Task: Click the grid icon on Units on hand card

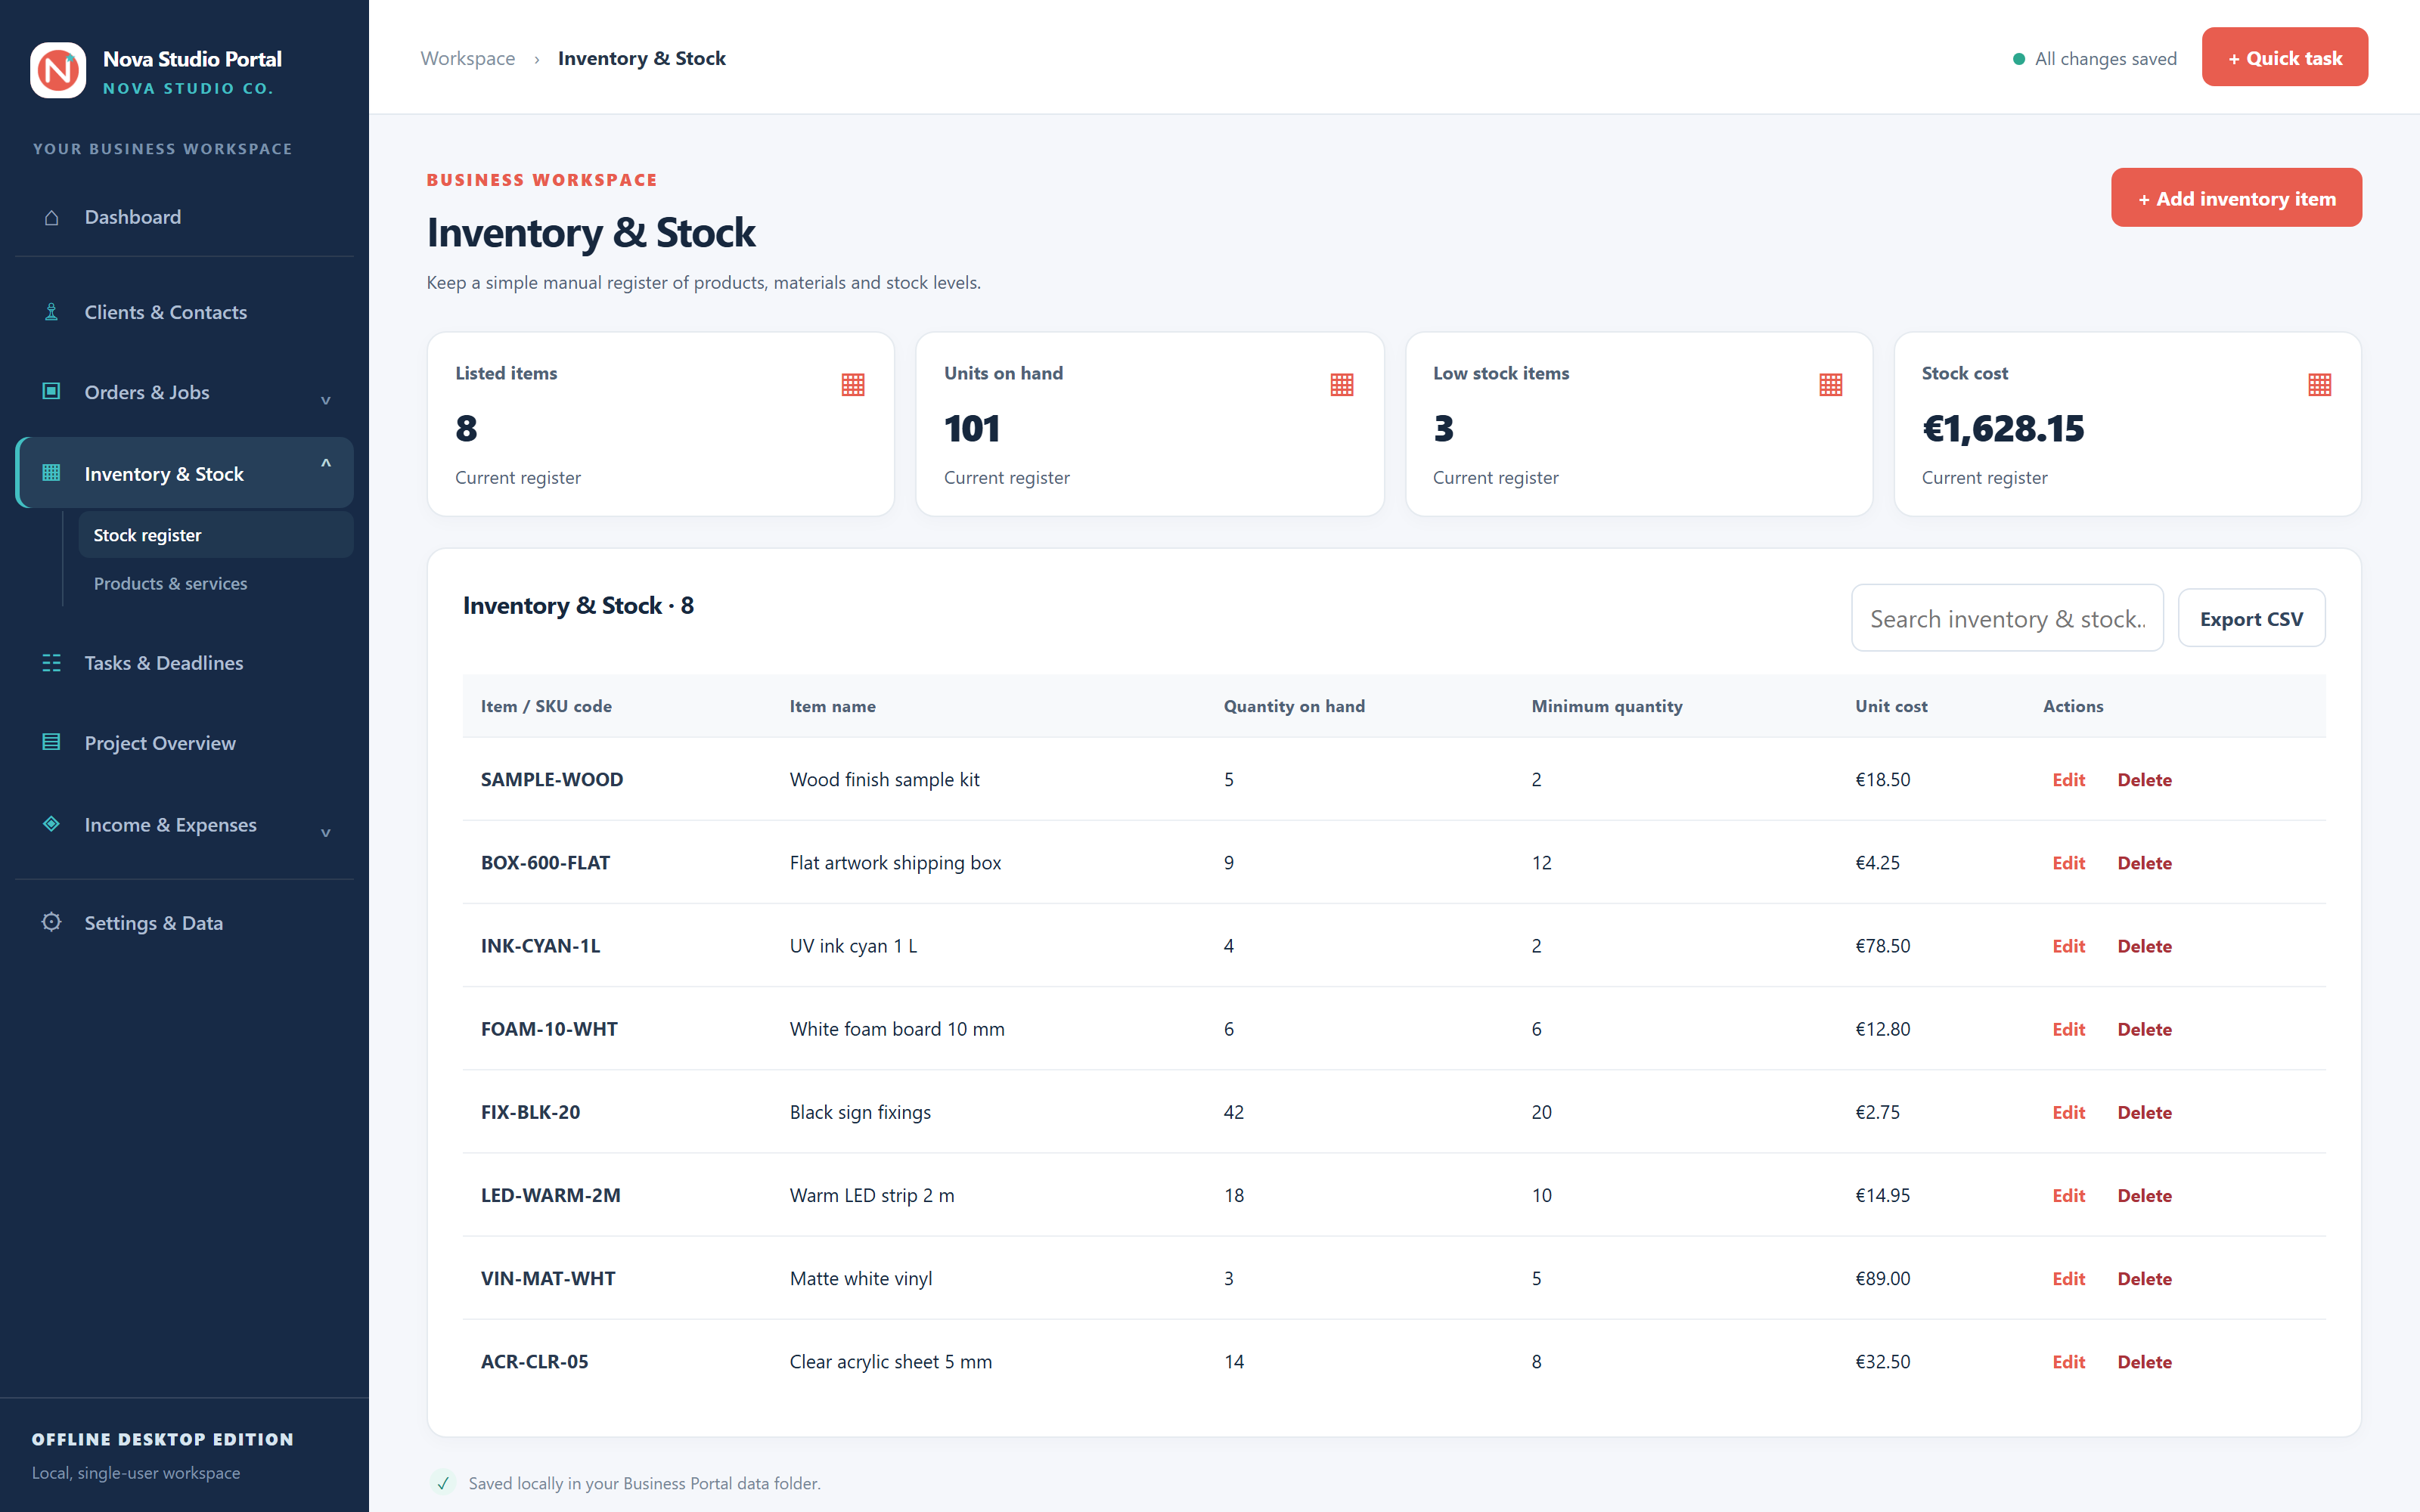Action: tap(1342, 385)
